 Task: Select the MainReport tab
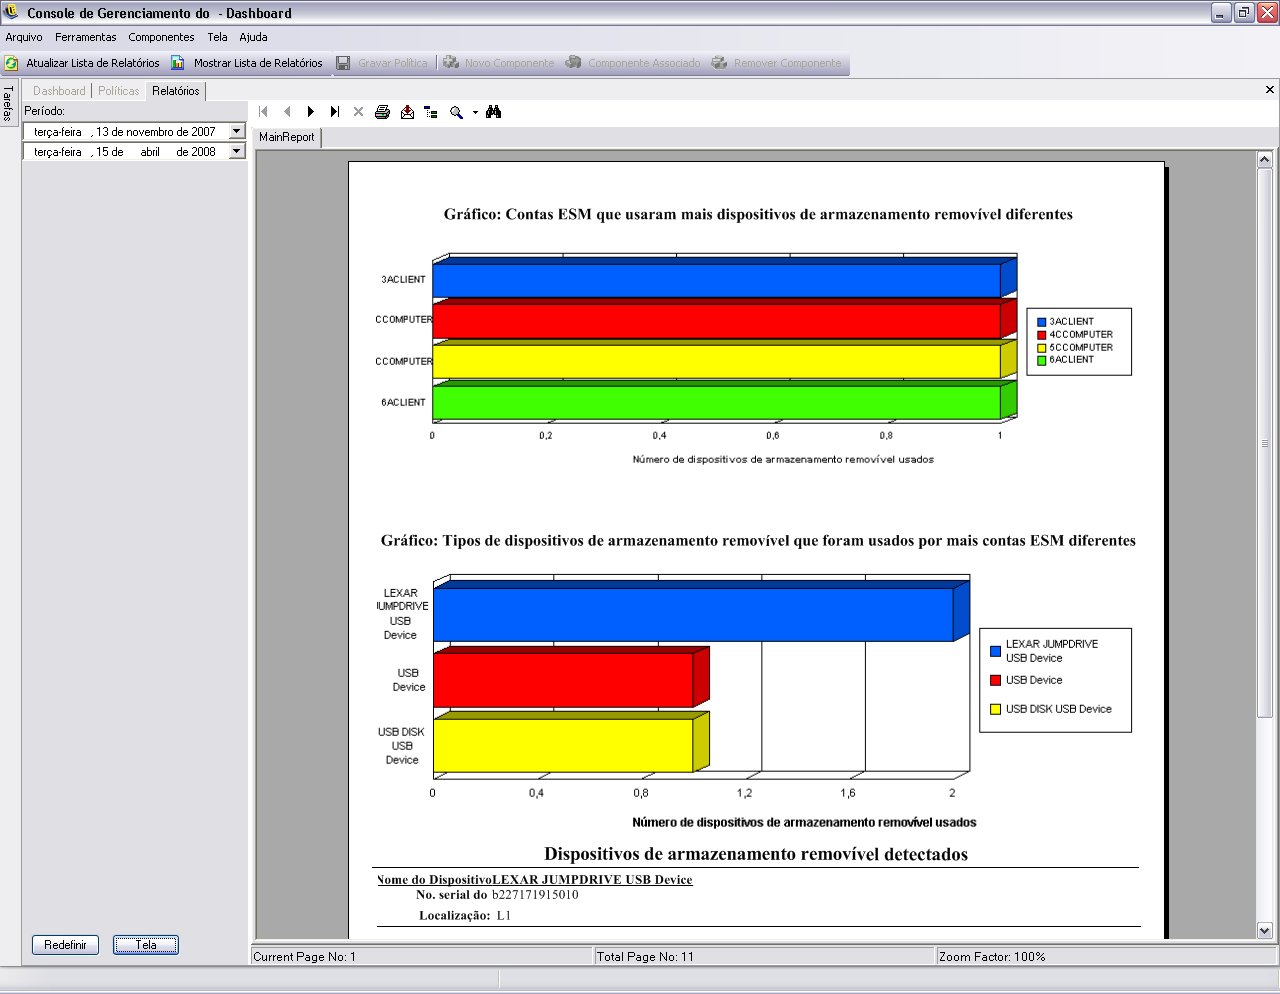click(x=287, y=137)
